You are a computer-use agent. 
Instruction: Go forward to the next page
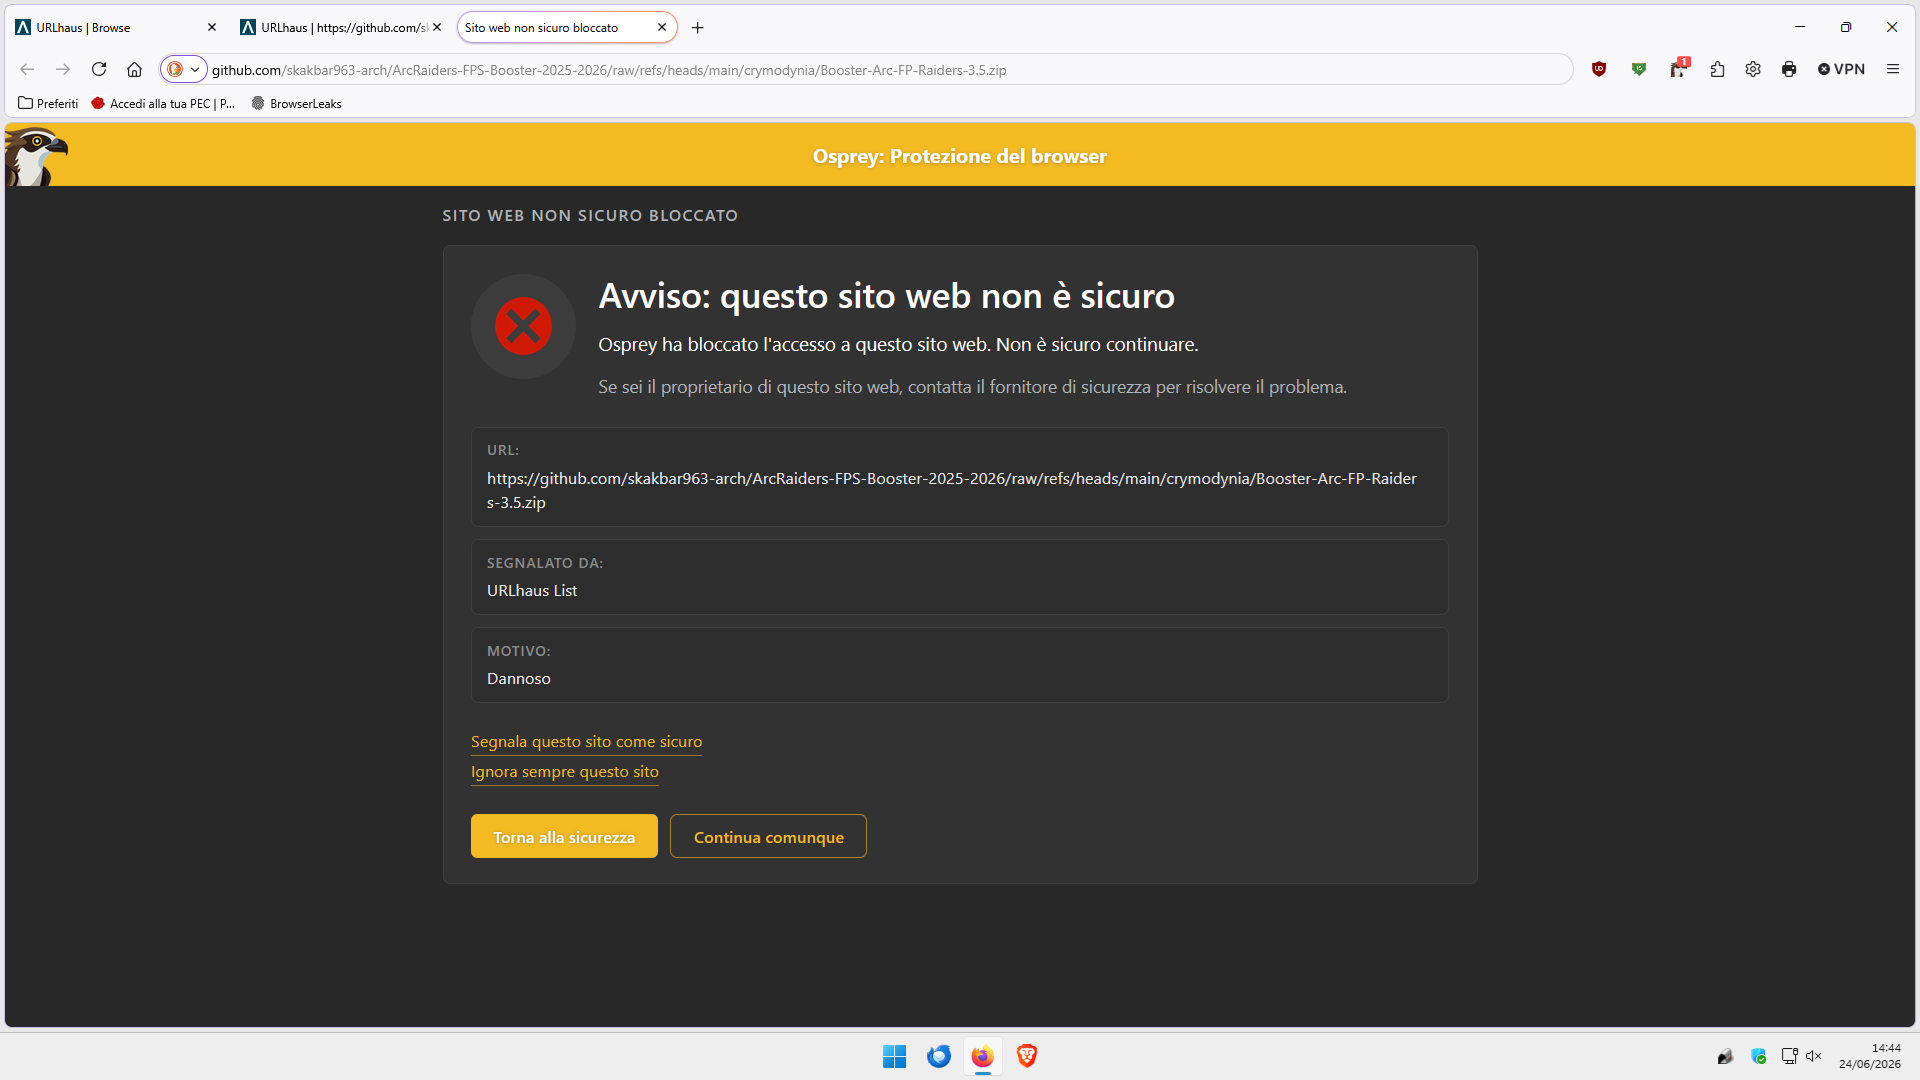(63, 69)
